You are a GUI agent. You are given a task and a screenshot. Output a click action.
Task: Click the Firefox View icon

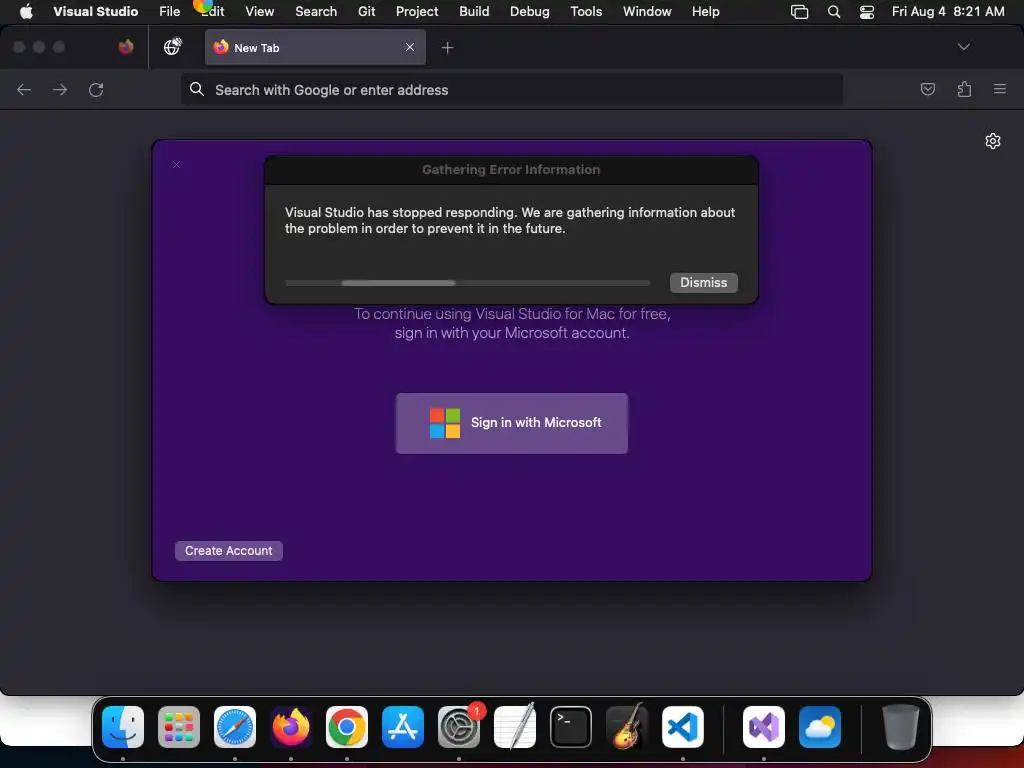tap(126, 47)
